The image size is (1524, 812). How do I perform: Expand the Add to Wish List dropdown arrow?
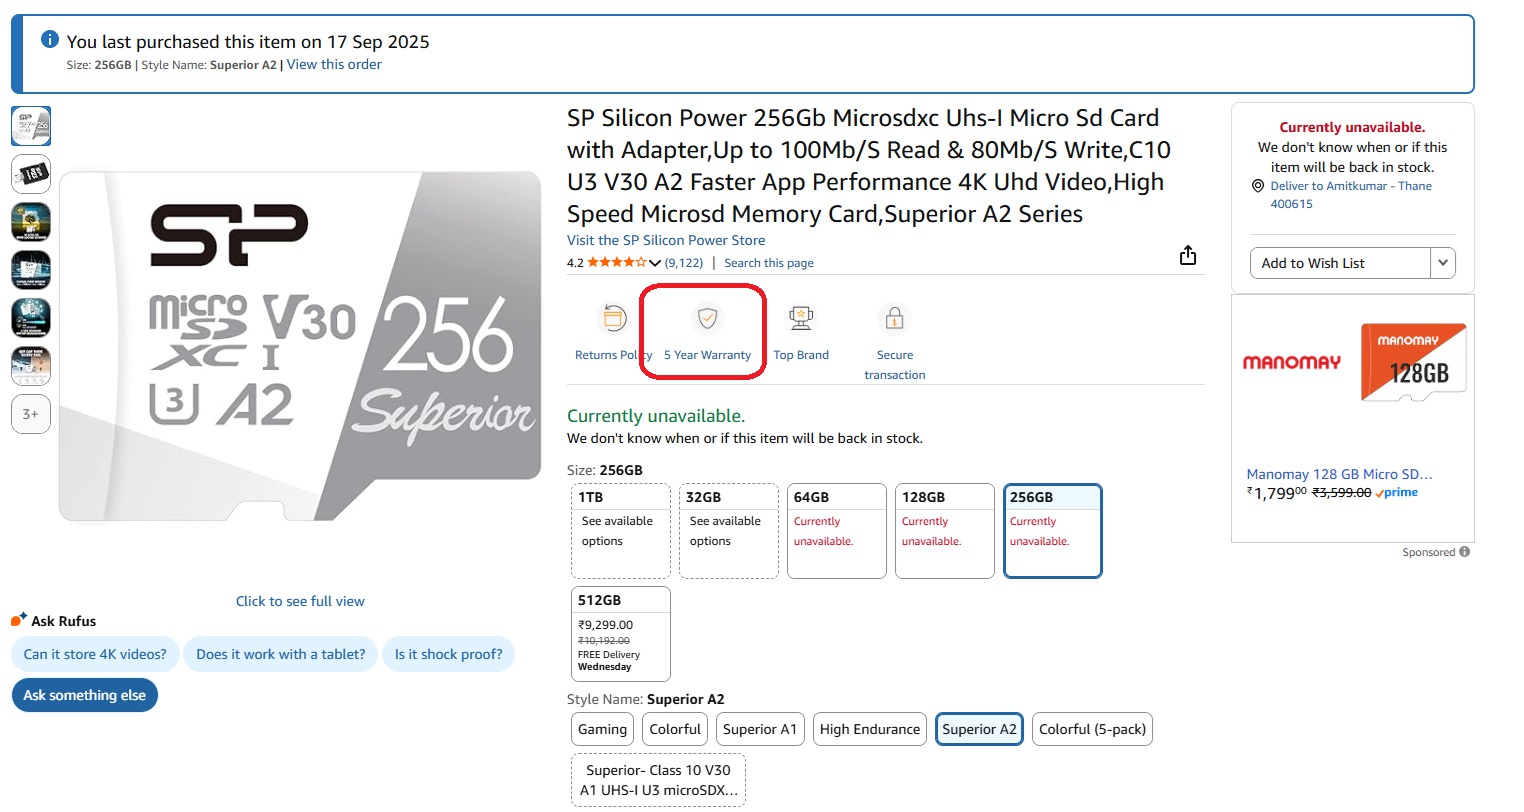pos(1442,263)
